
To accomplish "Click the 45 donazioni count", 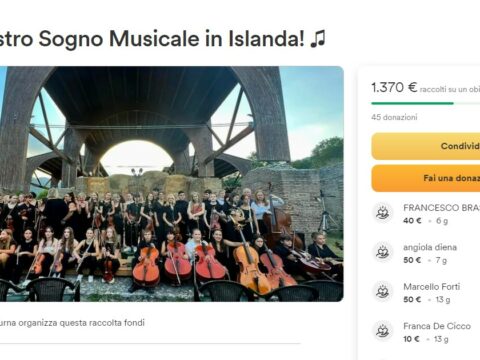I will [394, 117].
